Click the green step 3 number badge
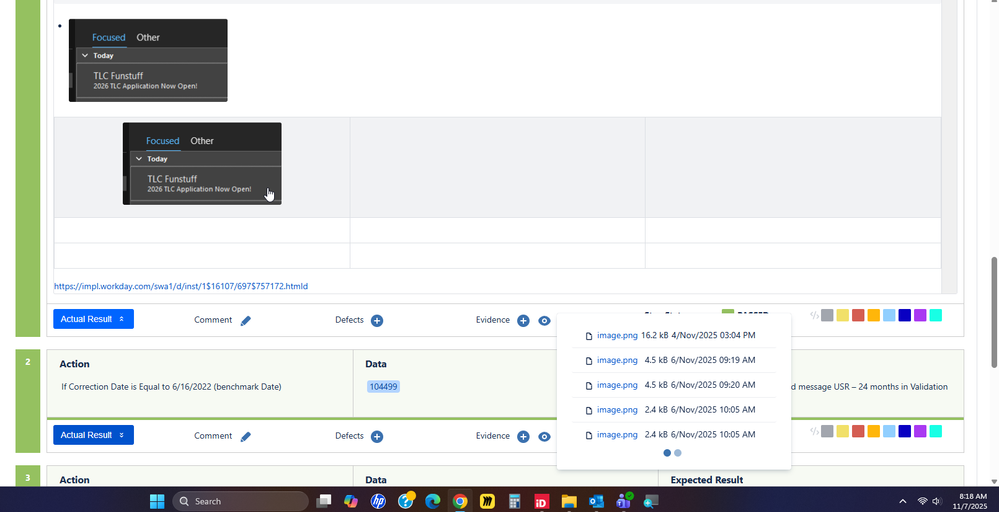The image size is (999, 512). (27, 476)
